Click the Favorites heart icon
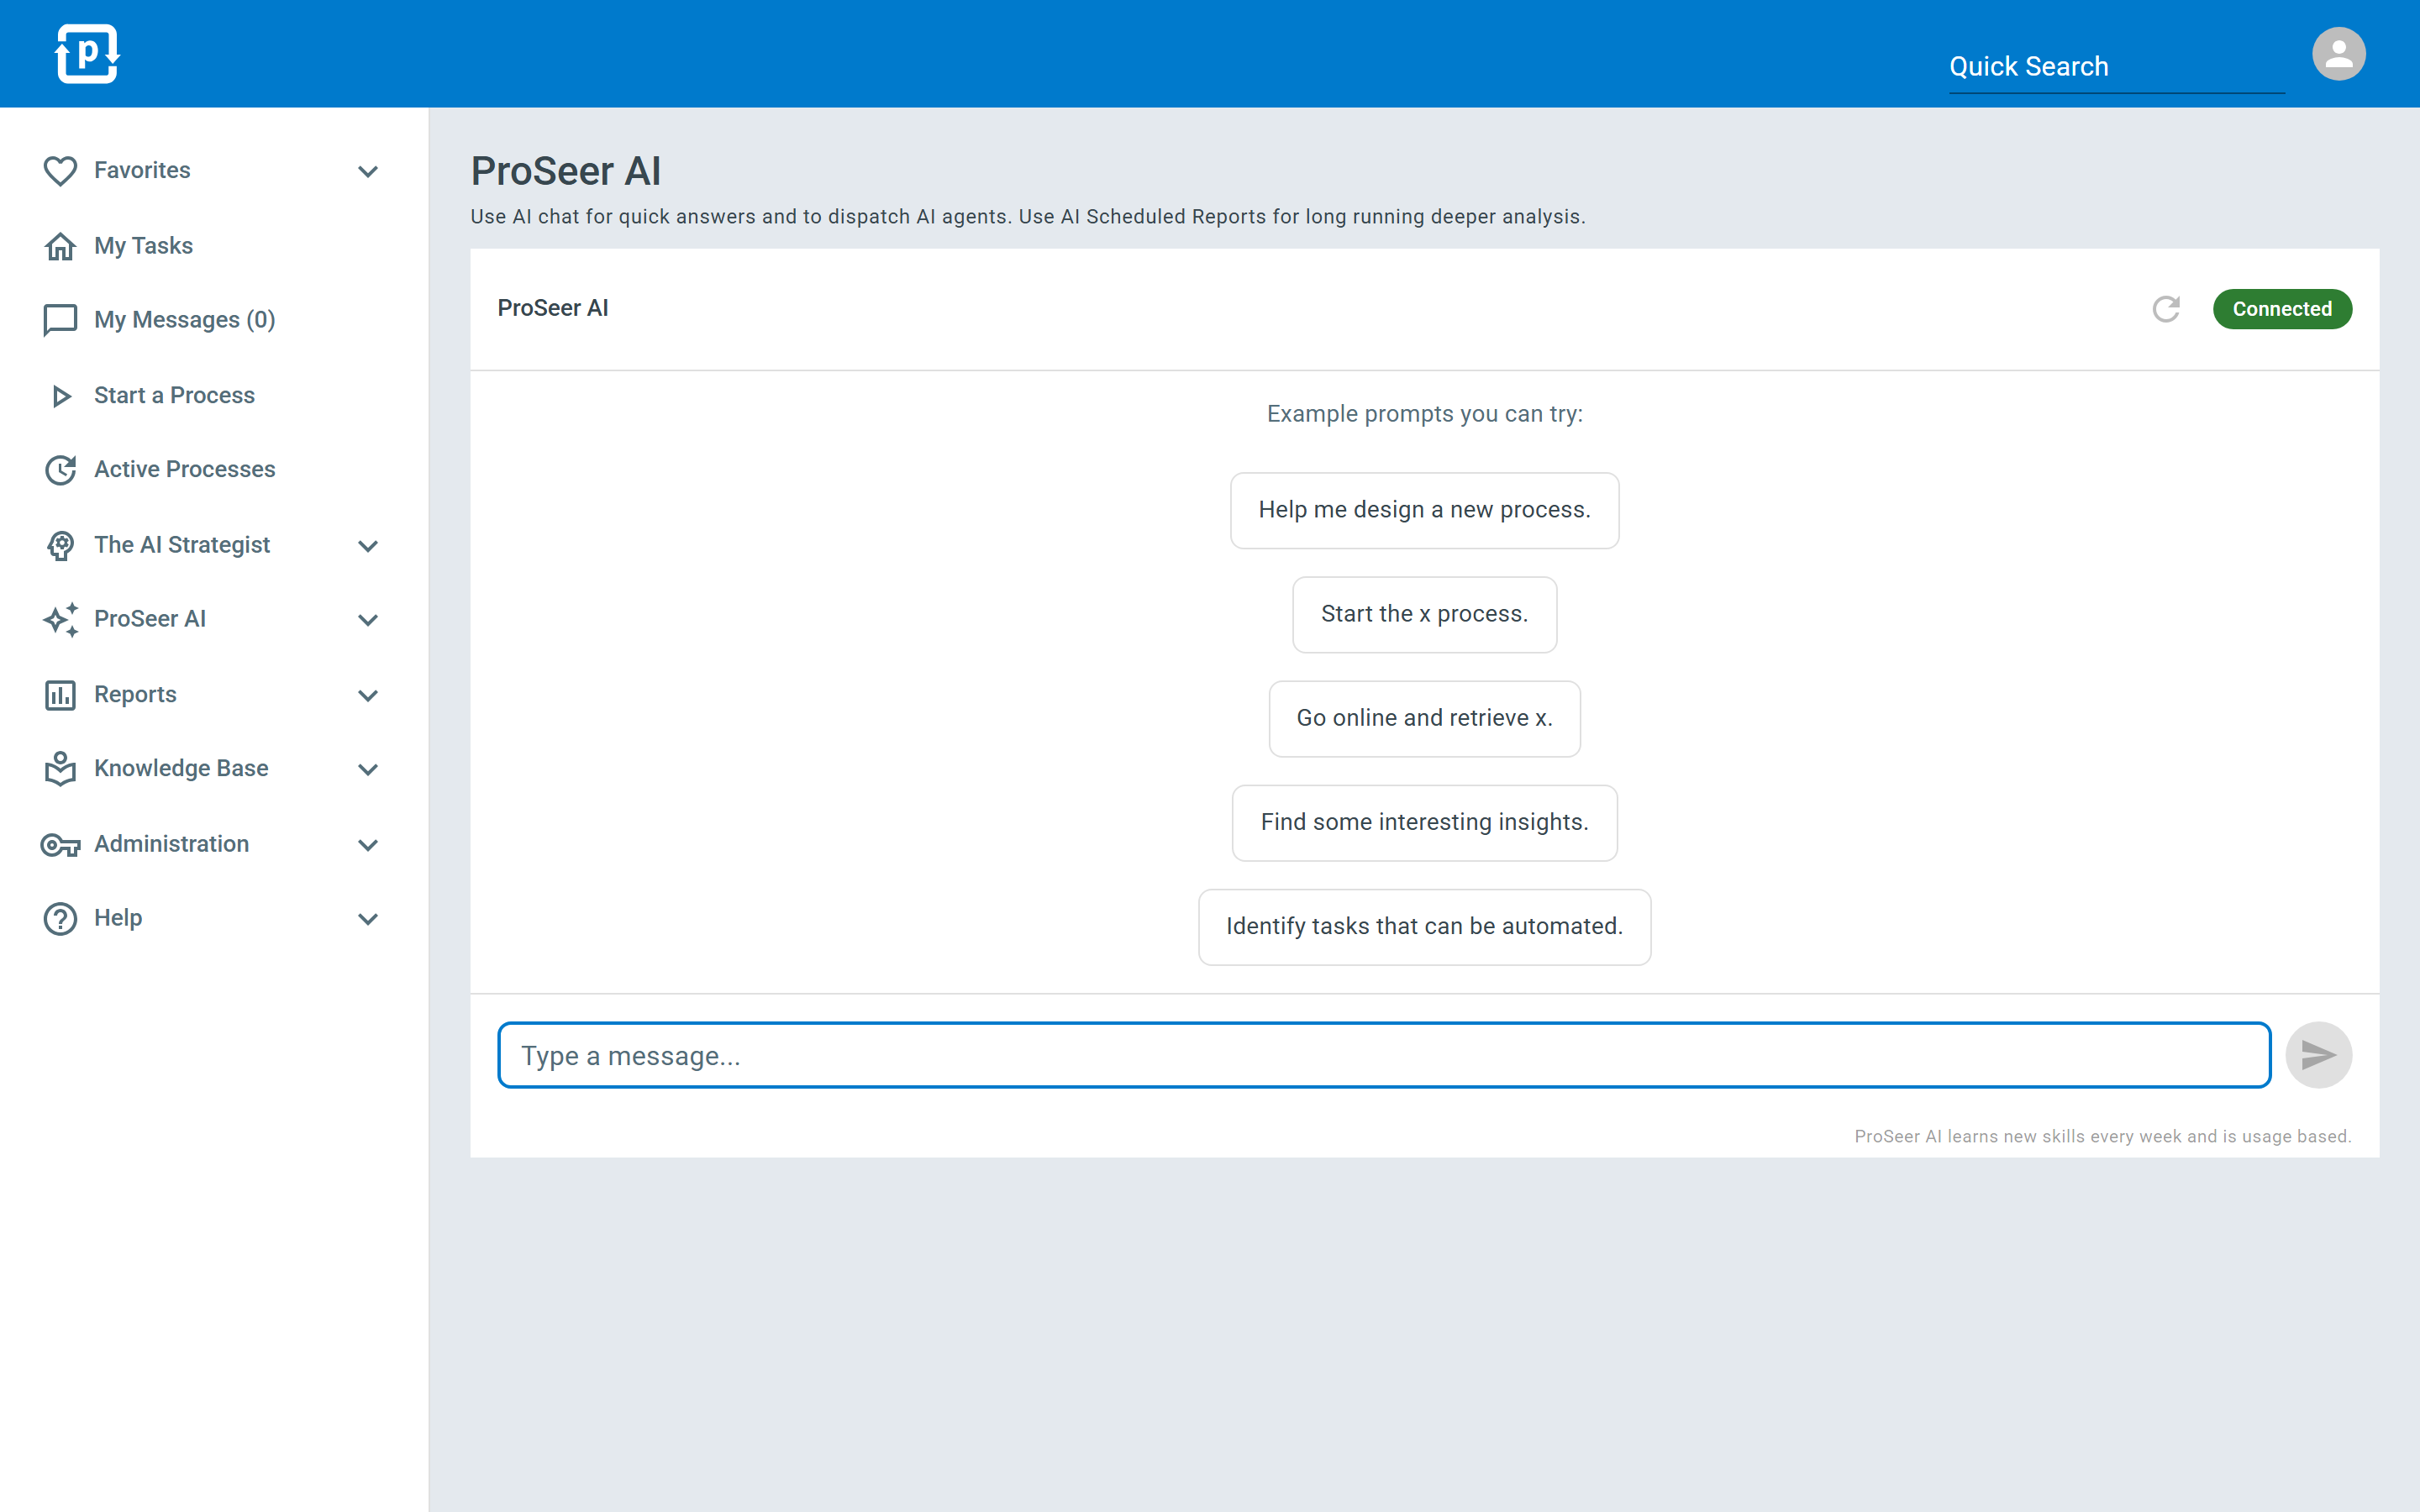Viewport: 2420px width, 1512px height. click(x=60, y=171)
